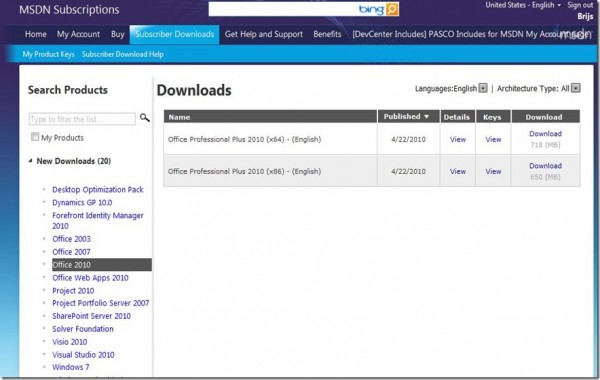The width and height of the screenshot is (600, 380).
Task: Select Visual Studio 2010 product
Action: [x=83, y=355]
